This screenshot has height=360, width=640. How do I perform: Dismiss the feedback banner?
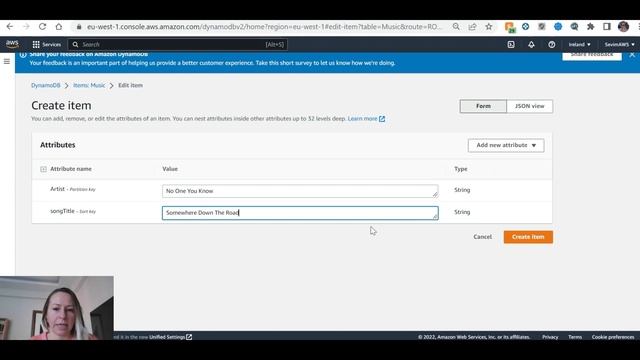632,55
